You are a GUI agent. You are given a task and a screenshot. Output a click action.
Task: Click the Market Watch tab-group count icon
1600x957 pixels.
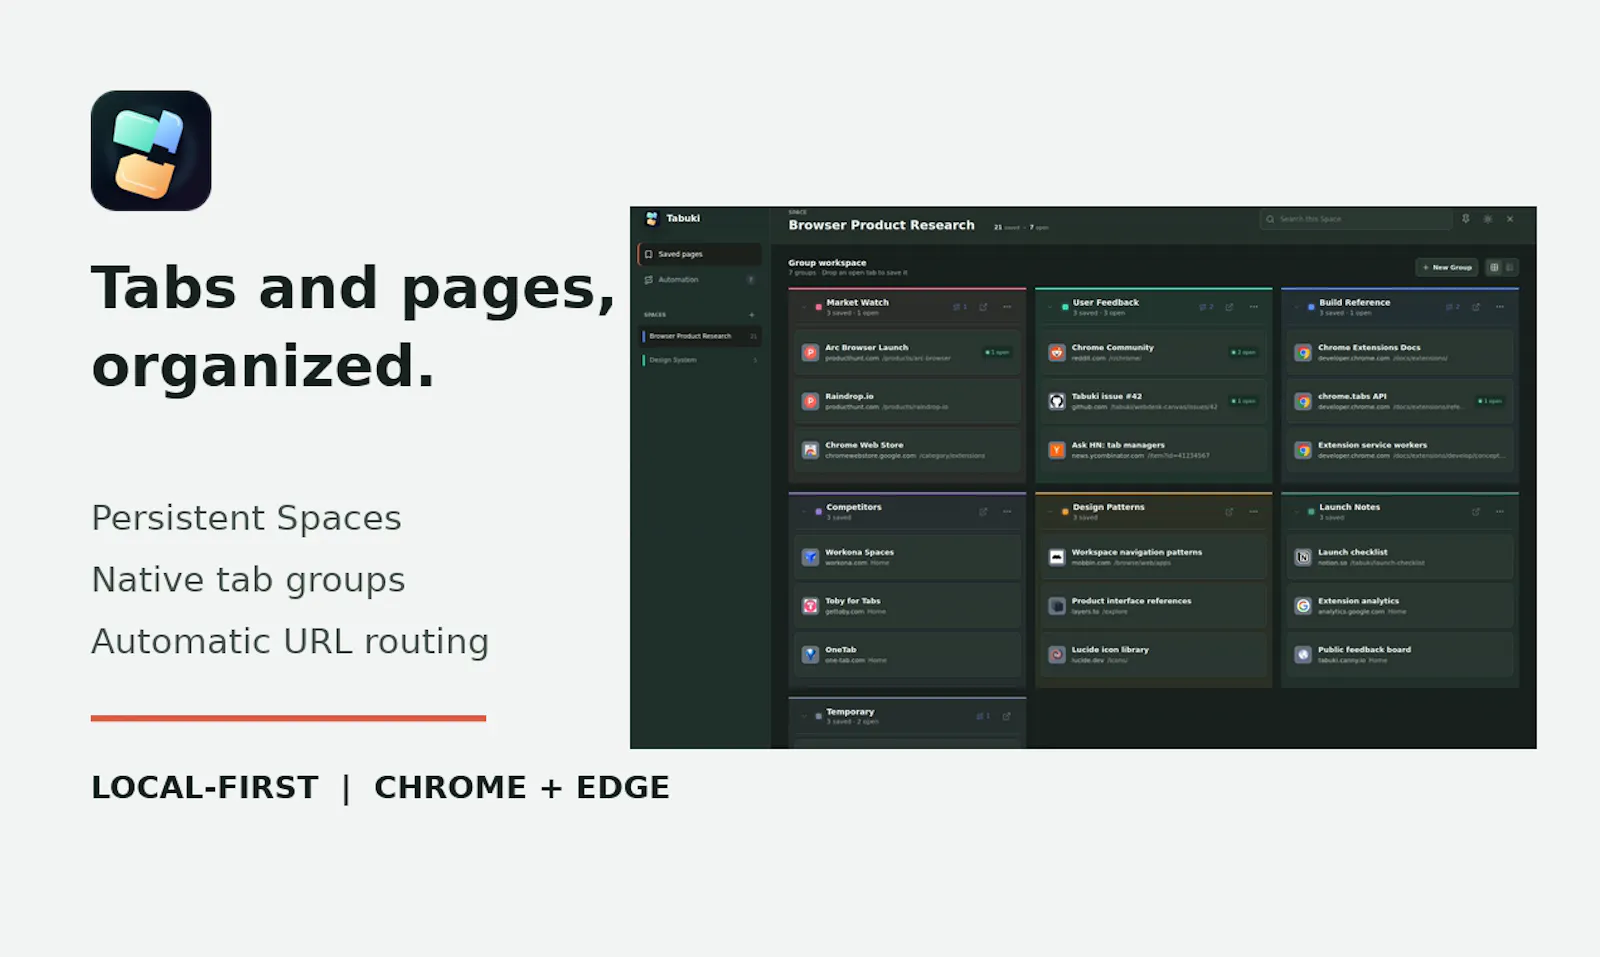point(960,307)
